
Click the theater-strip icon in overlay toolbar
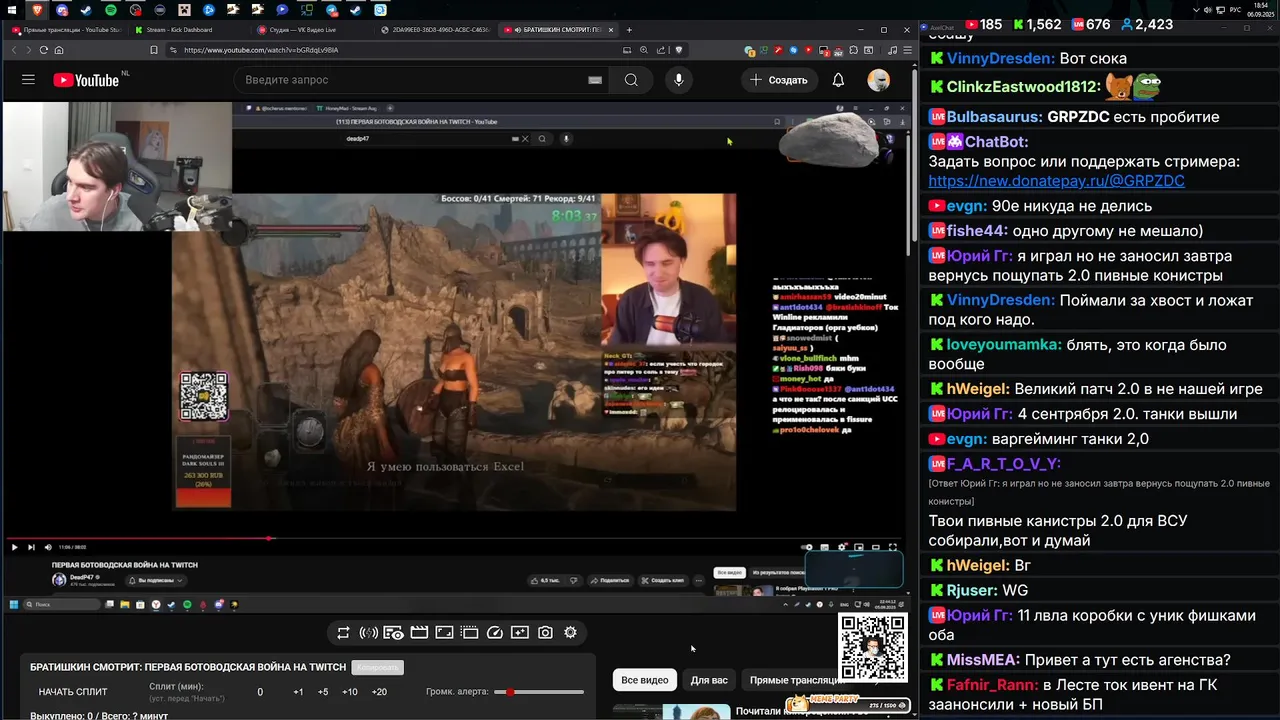coord(469,633)
